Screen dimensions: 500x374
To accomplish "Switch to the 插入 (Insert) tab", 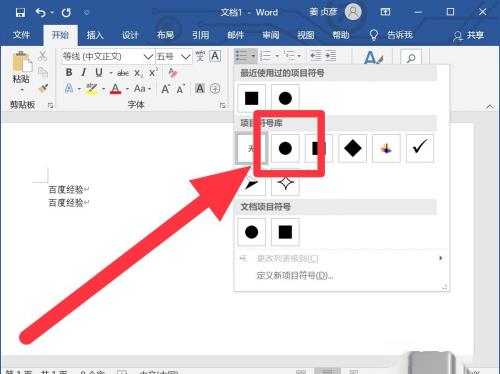I will 95,35.
